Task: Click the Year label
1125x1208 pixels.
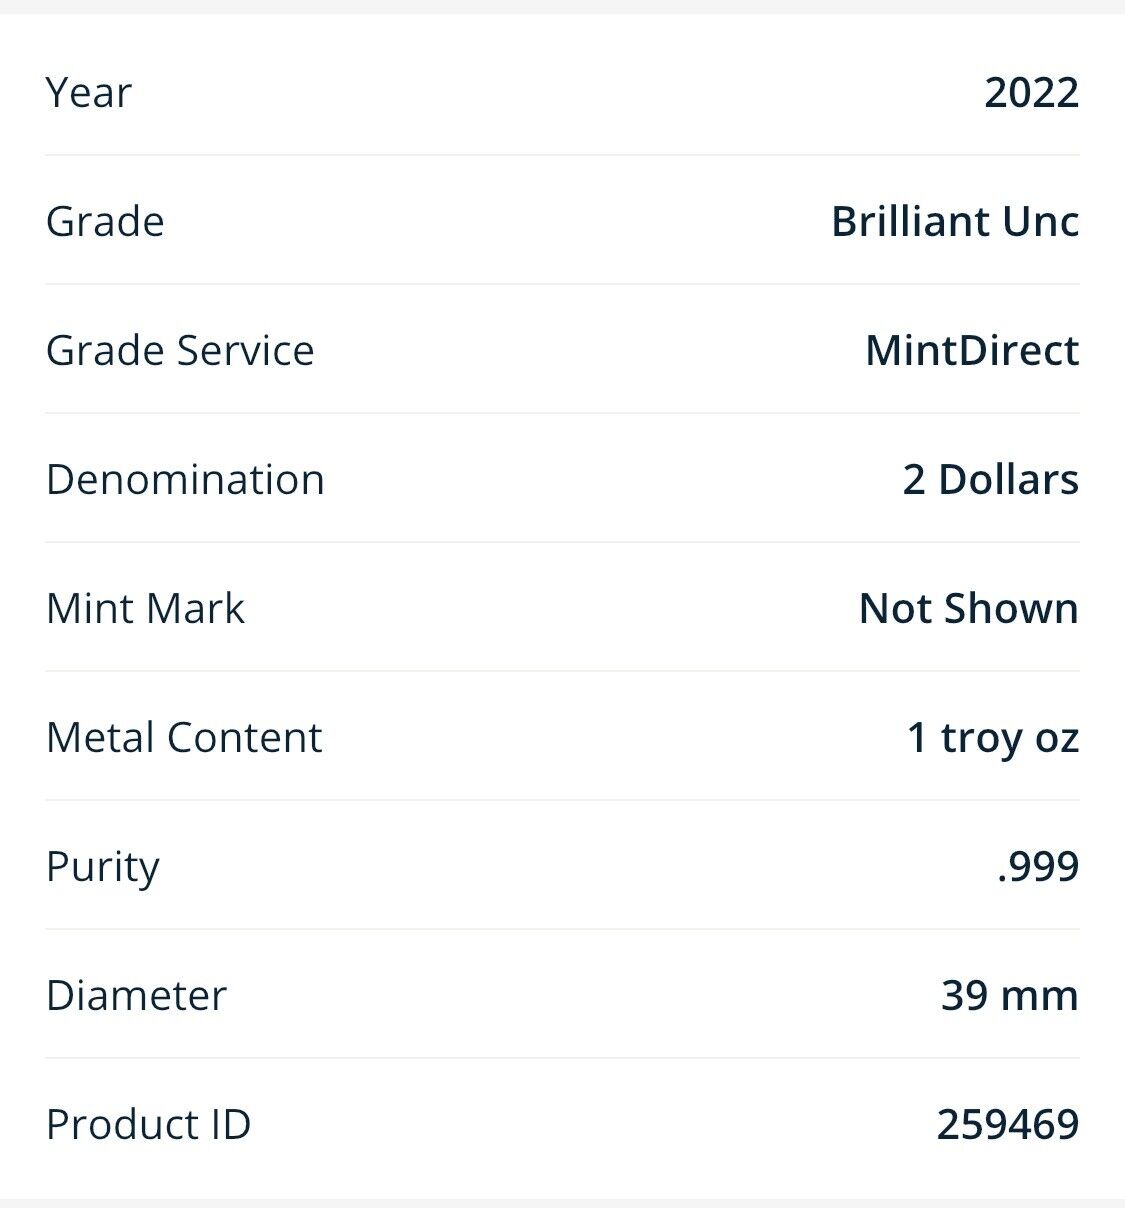Action: point(88,93)
